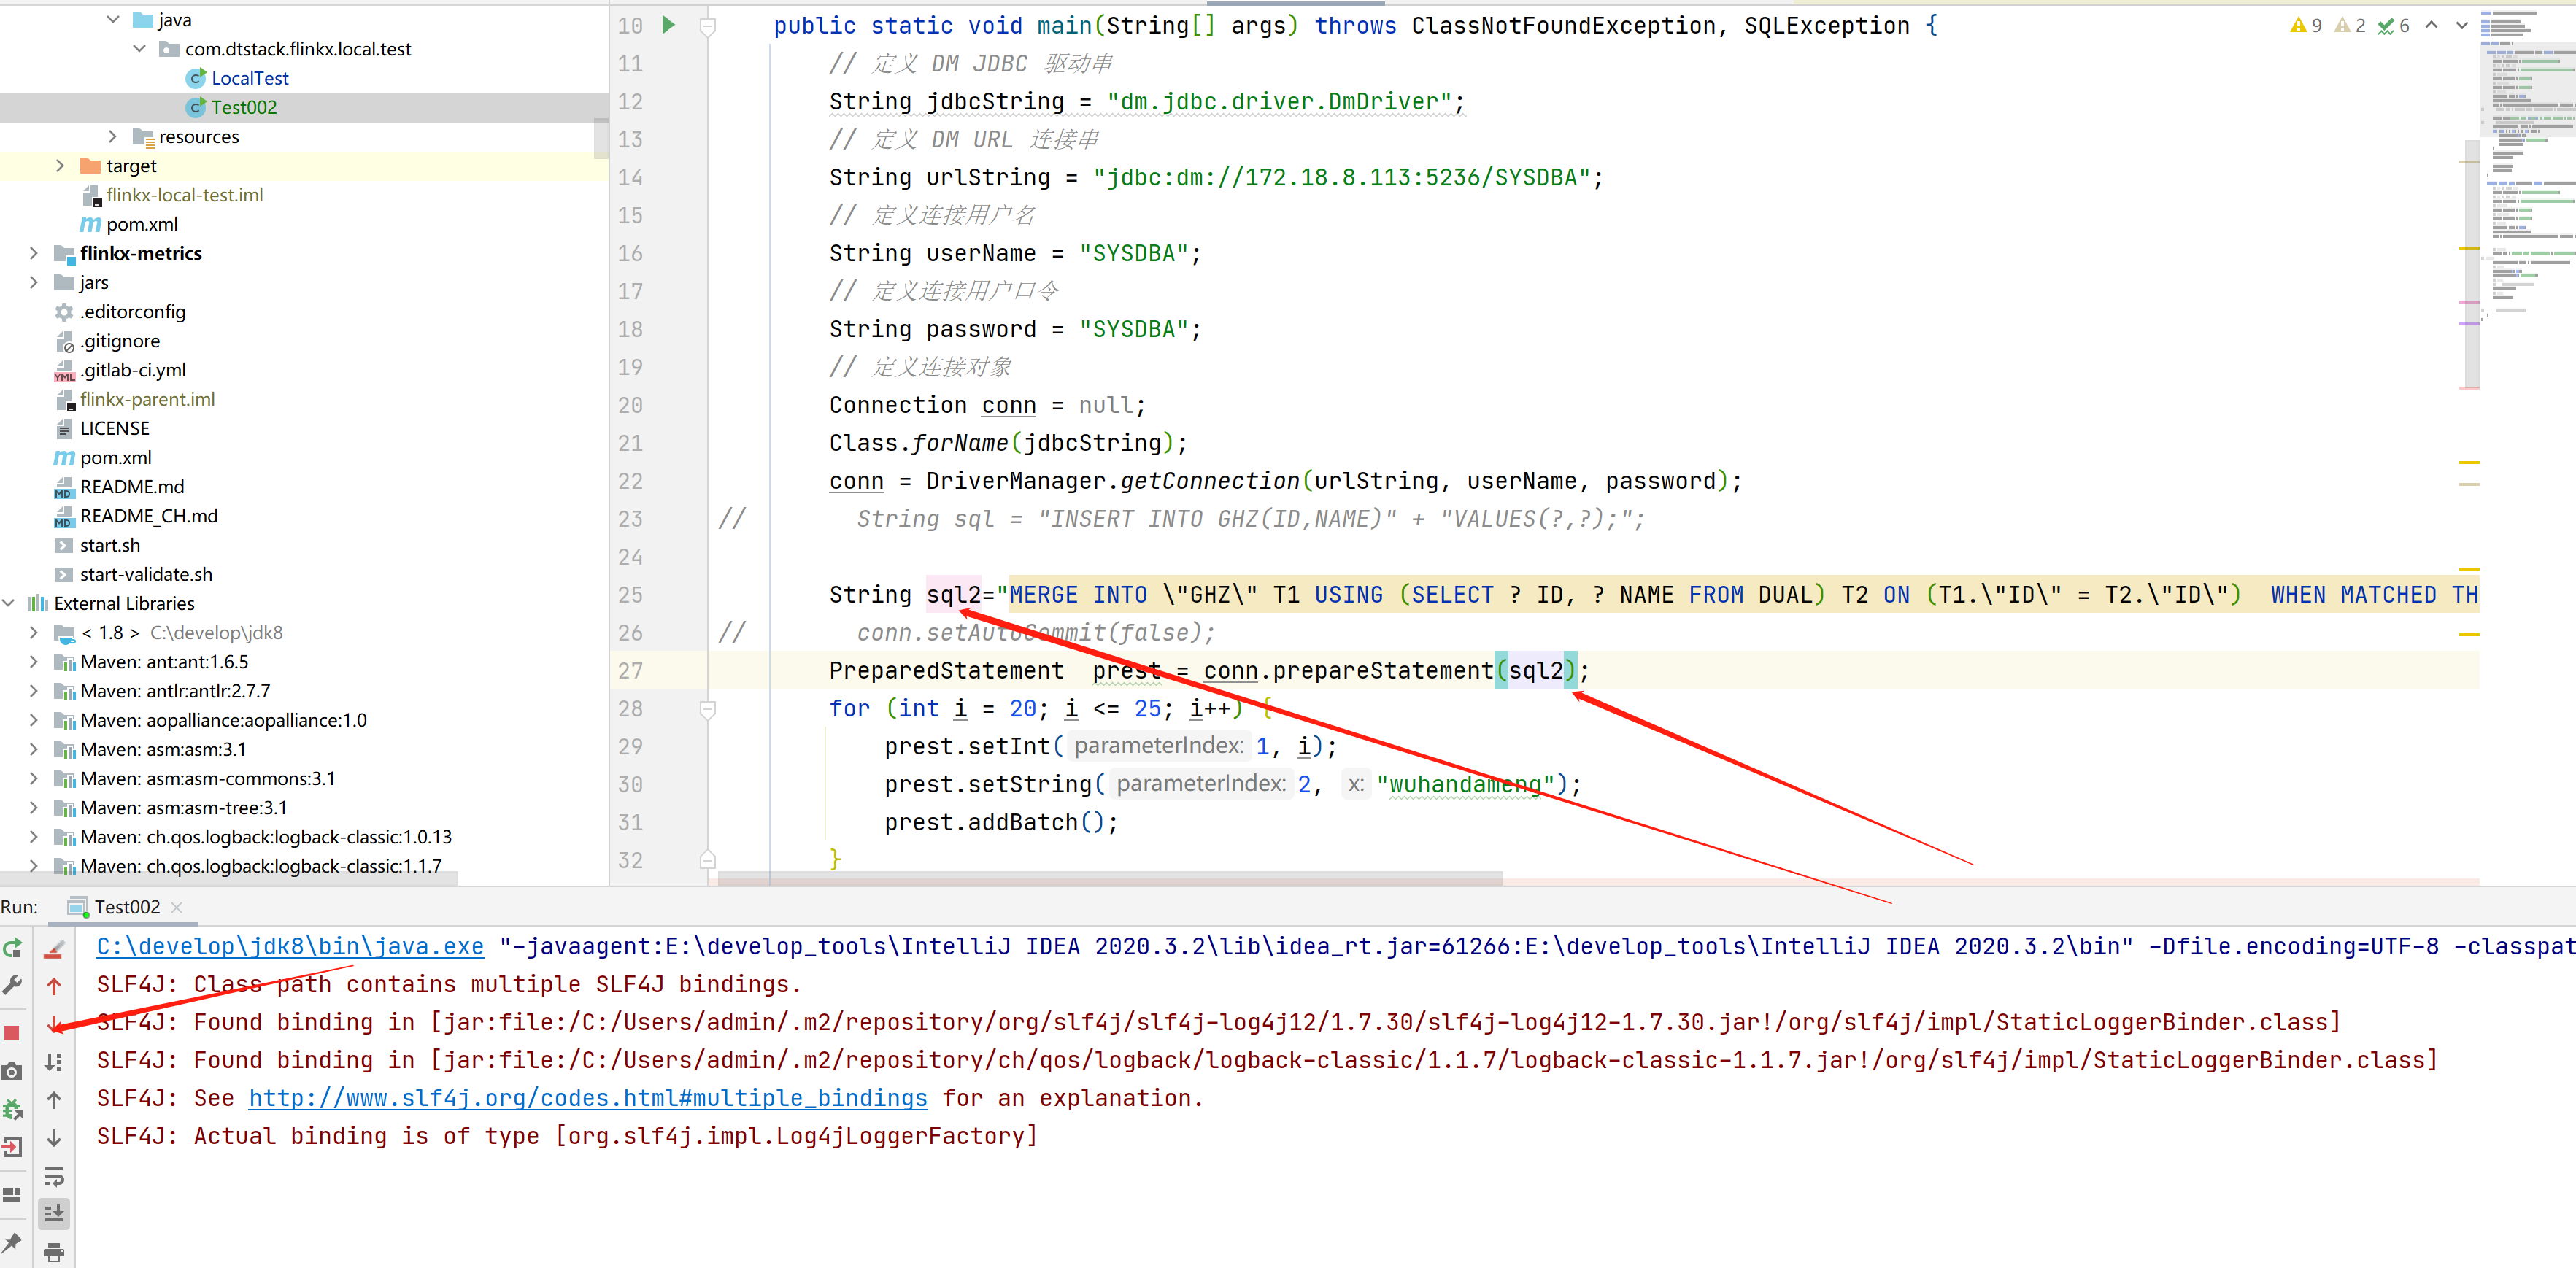This screenshot has height=1268, width=2576.
Task: Collapse the External Libraries node
Action: click(x=9, y=603)
